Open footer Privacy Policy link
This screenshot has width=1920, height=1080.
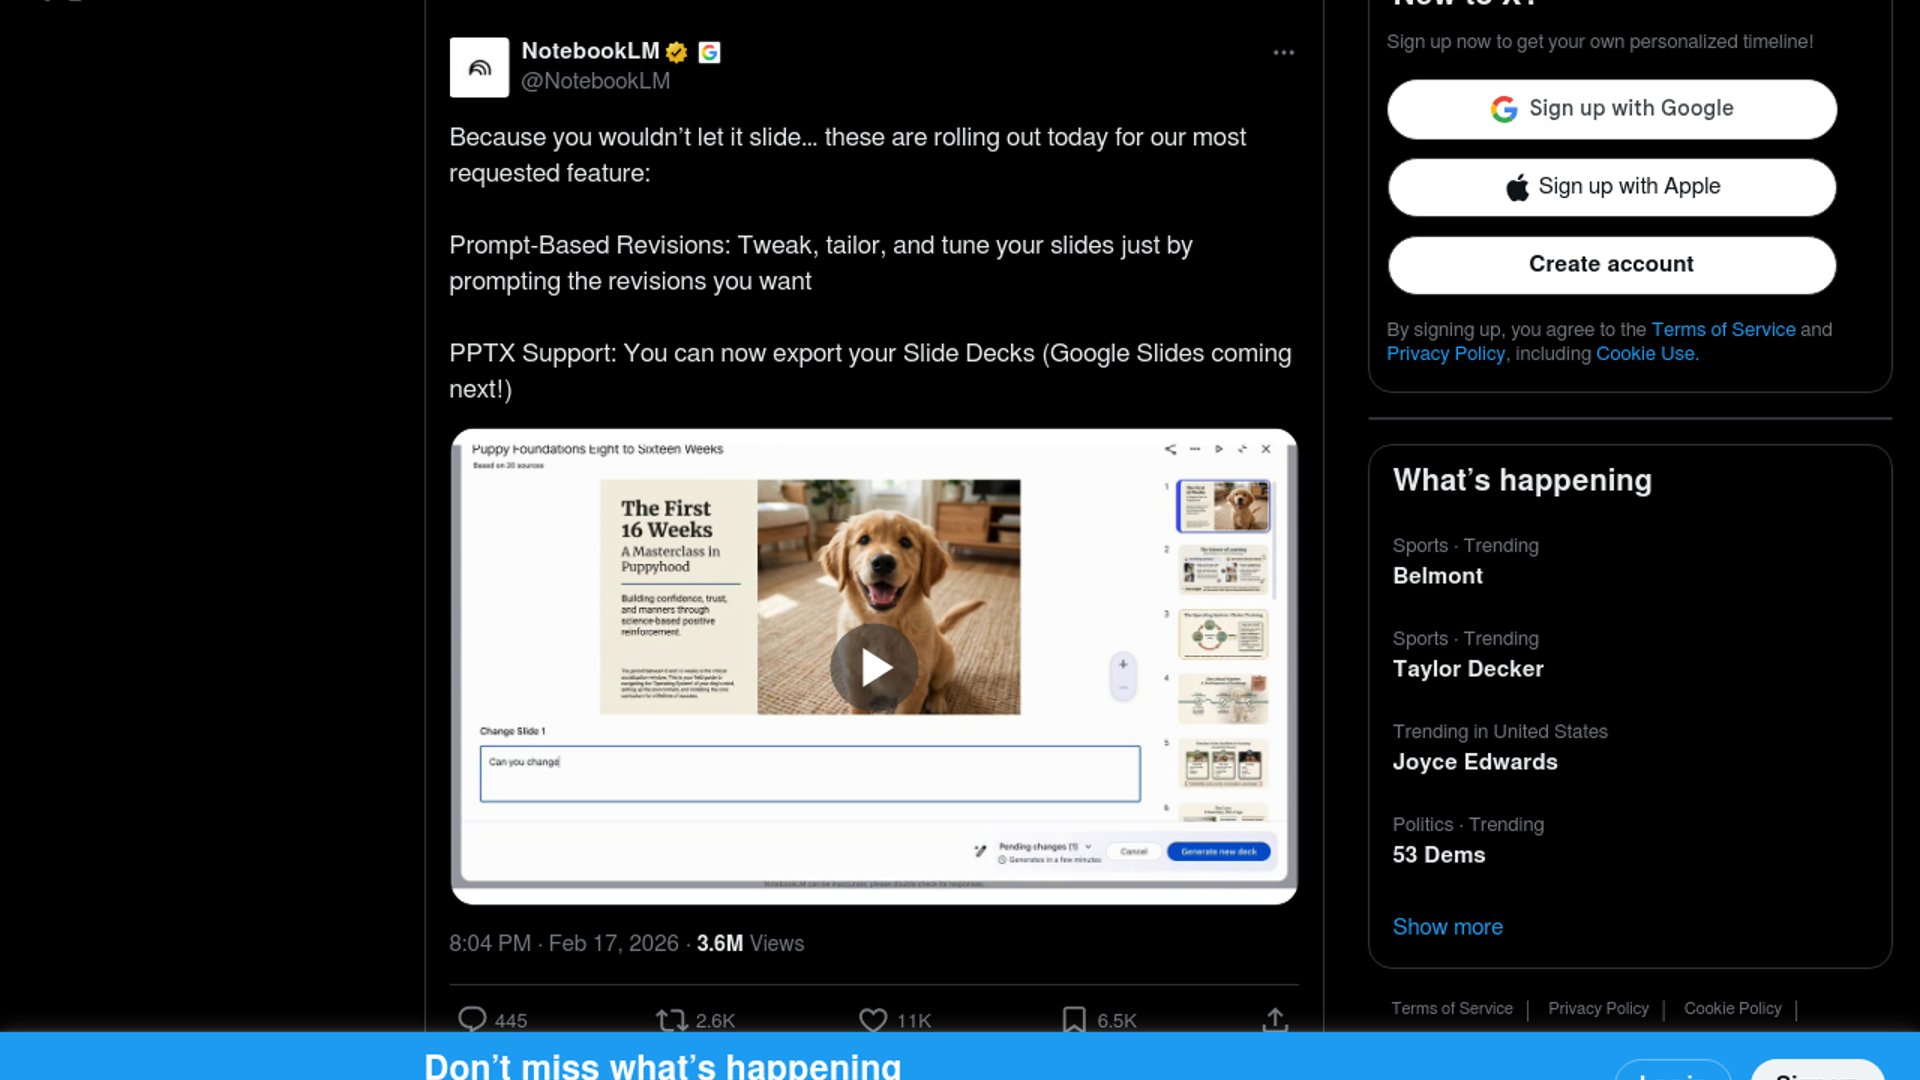point(1597,1008)
